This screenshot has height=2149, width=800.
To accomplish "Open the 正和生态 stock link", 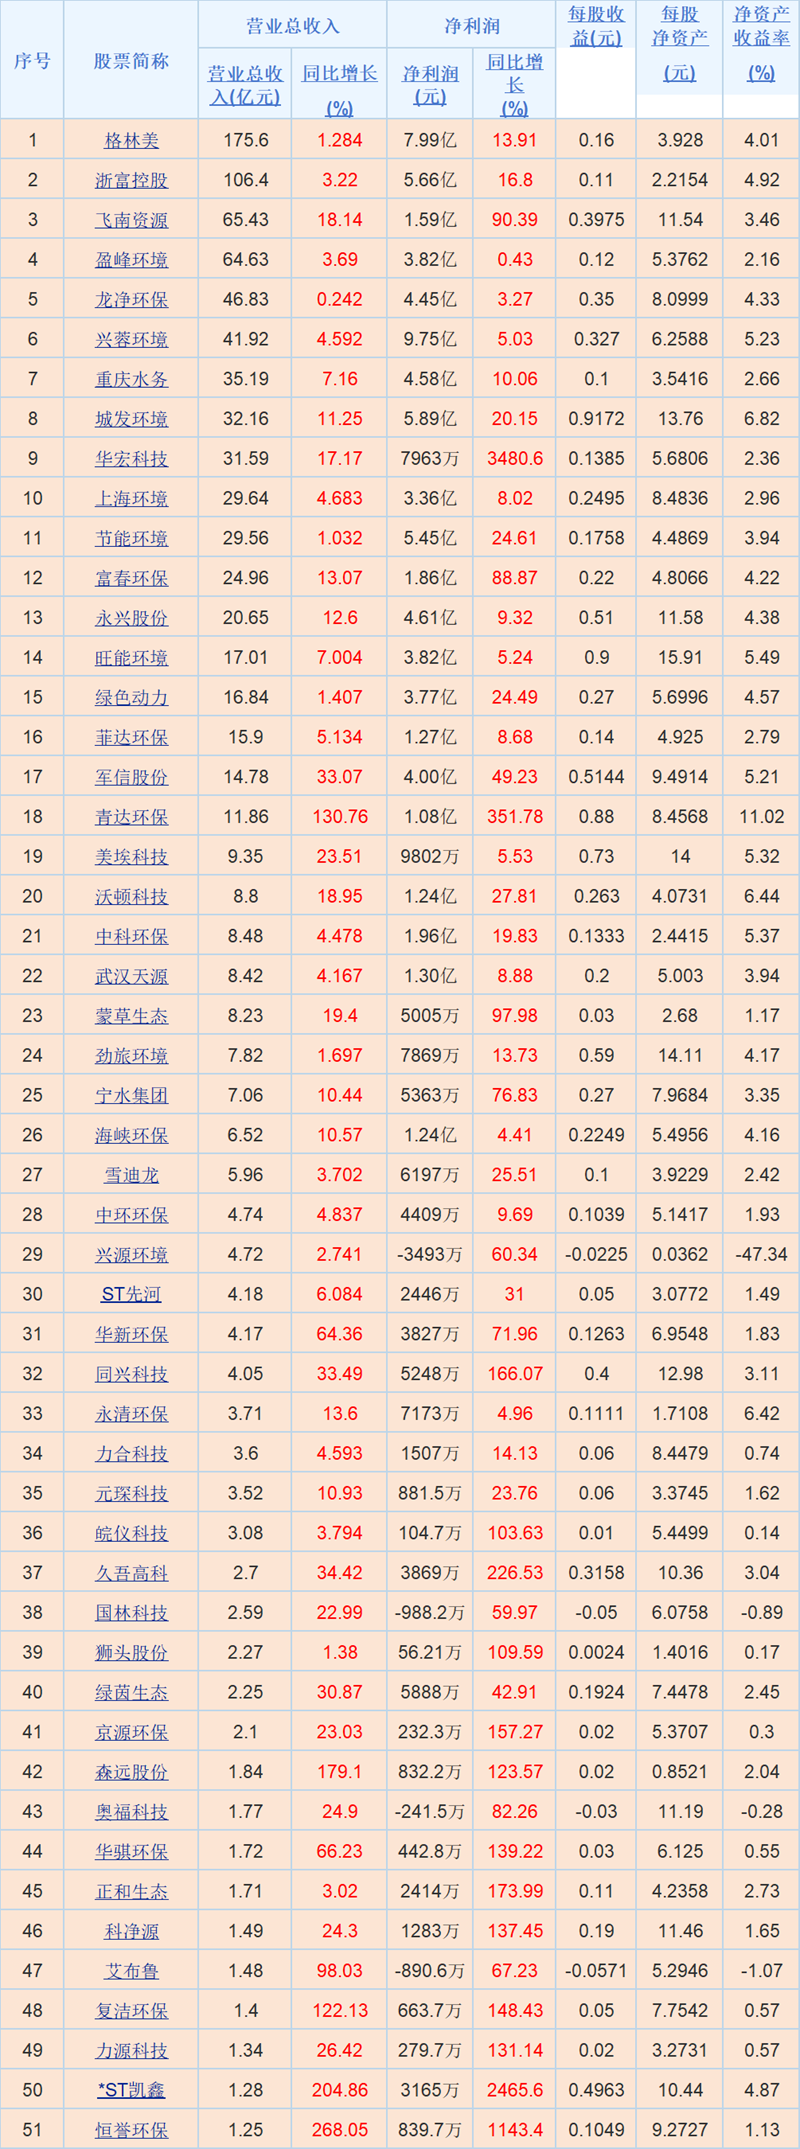I will pyautogui.click(x=131, y=1892).
